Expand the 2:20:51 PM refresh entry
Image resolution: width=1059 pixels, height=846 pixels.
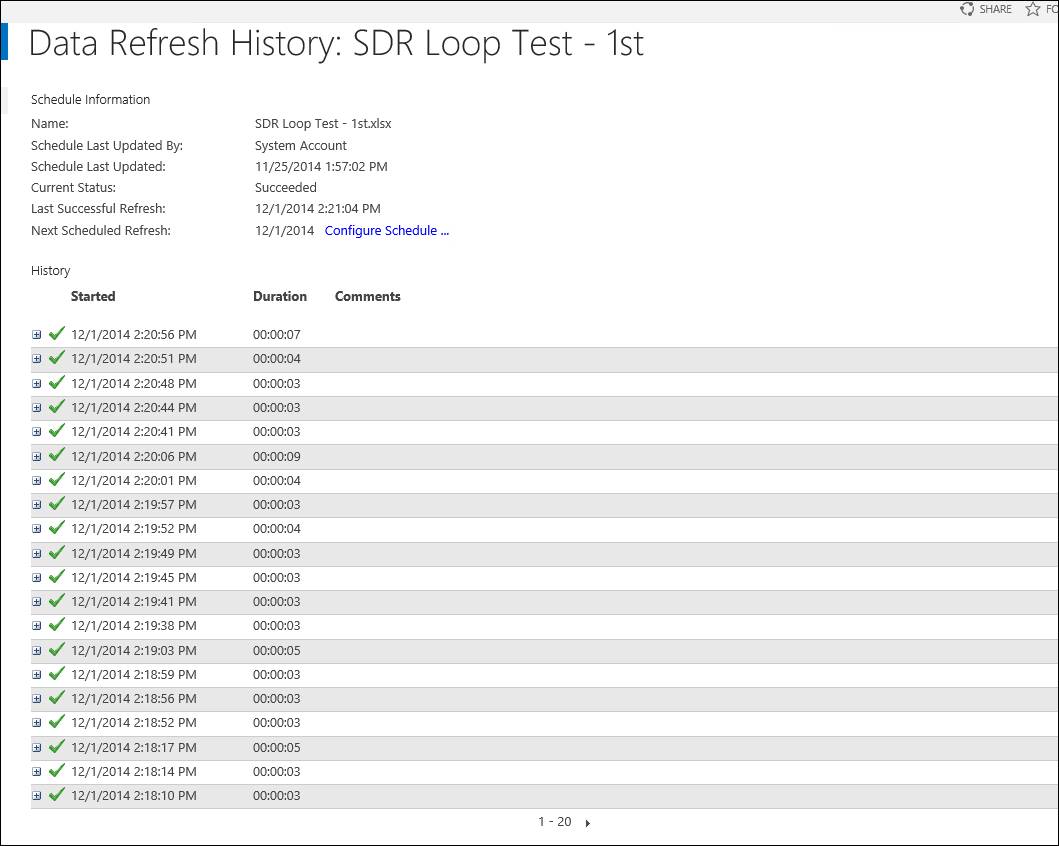pyautogui.click(x=36, y=359)
